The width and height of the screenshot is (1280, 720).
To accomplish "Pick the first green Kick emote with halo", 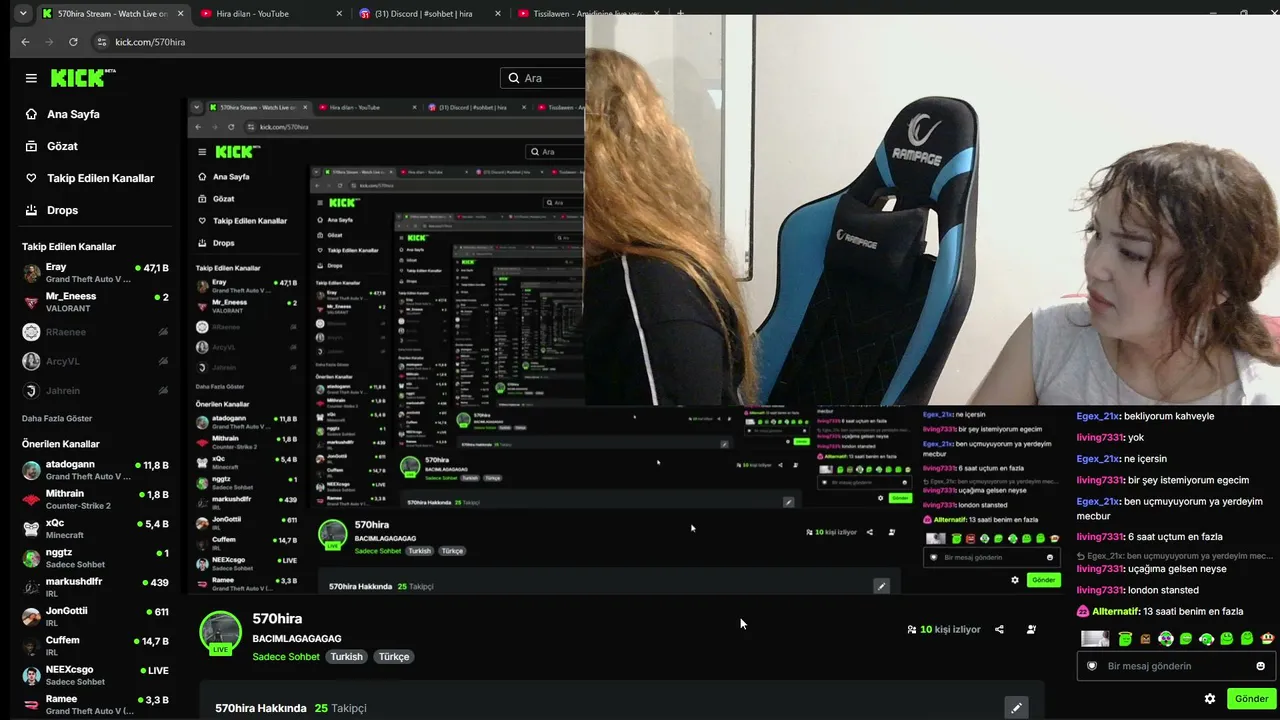I will 1125,639.
